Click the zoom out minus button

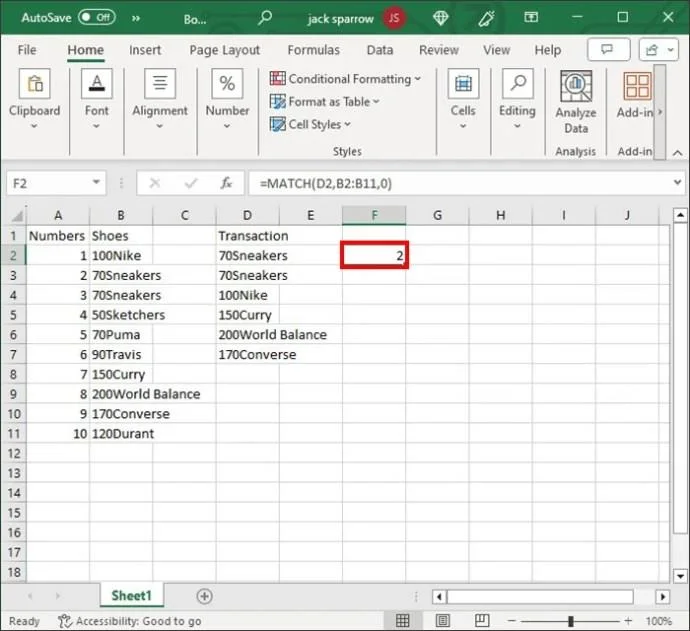(511, 621)
